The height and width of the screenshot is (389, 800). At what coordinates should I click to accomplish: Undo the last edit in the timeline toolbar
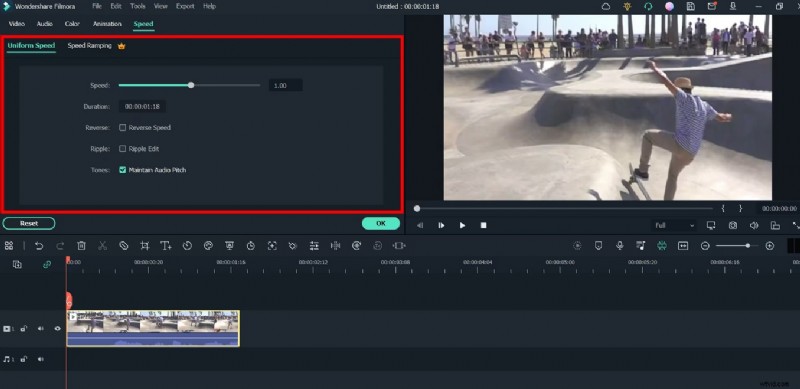(39, 246)
